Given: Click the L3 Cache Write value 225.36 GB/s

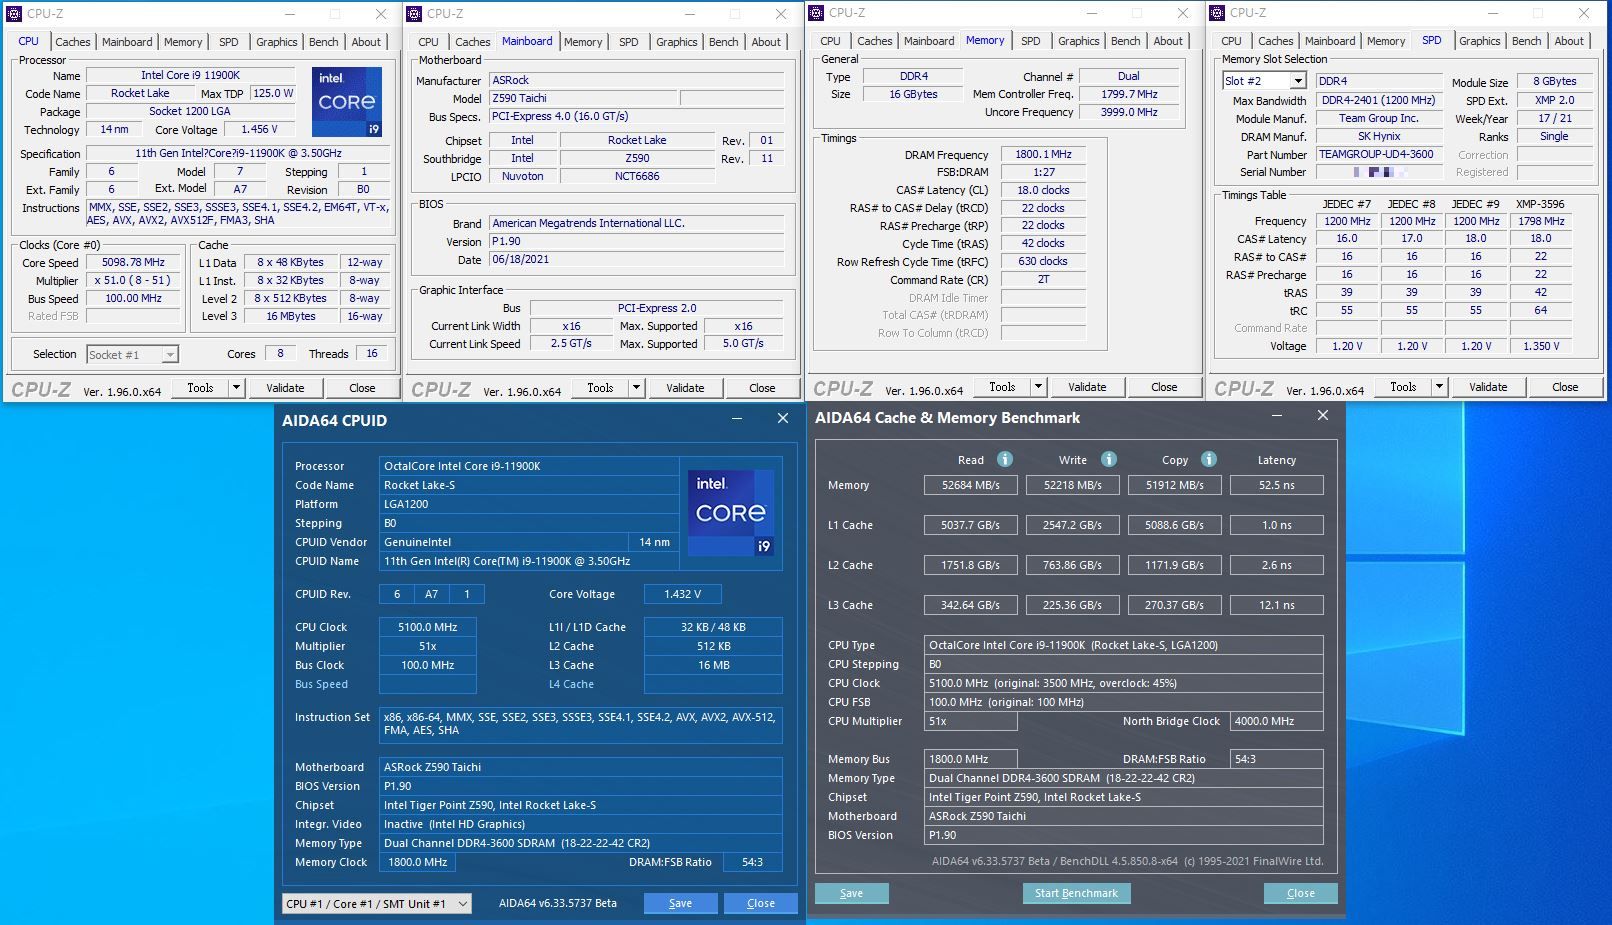Looking at the screenshot, I should tap(1072, 605).
